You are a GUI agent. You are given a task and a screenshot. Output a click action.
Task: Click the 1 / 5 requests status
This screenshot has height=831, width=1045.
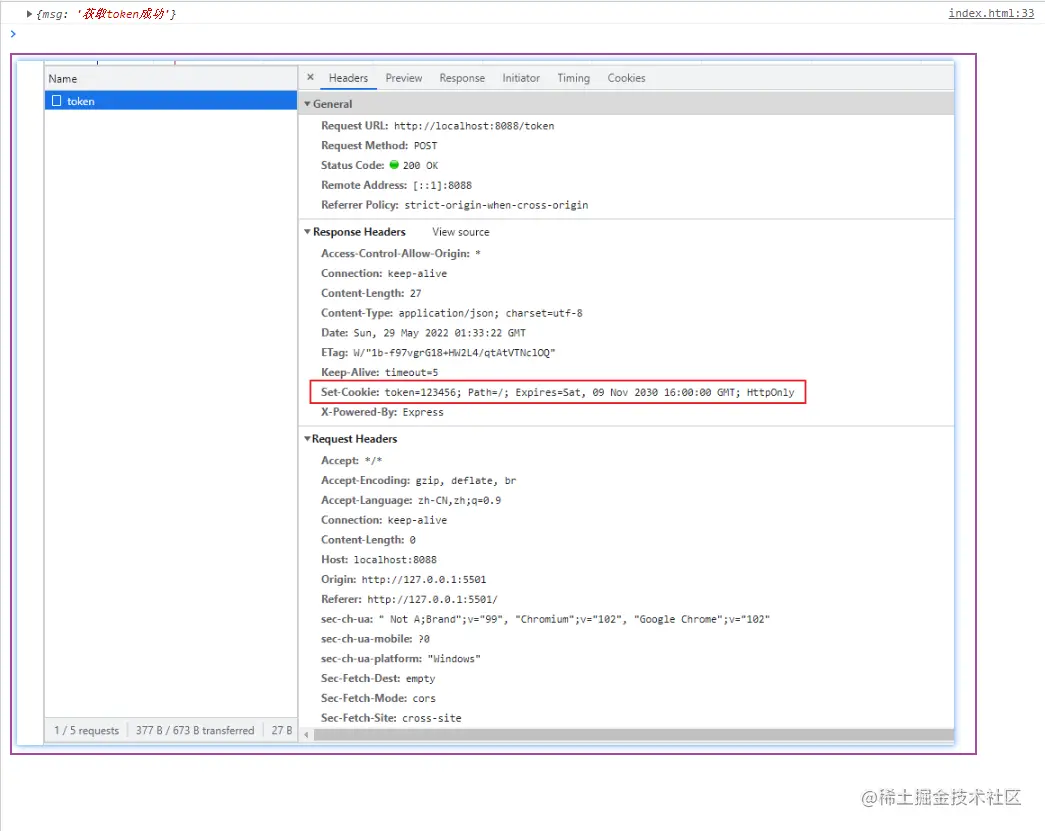pyautogui.click(x=86, y=730)
